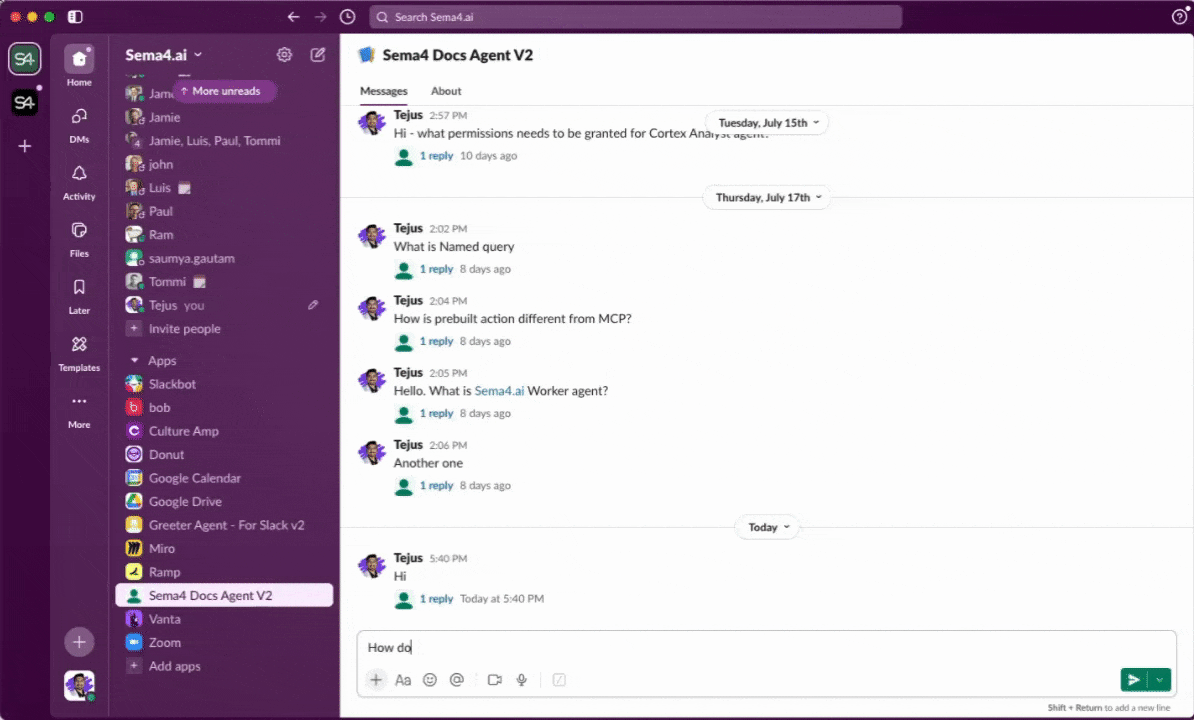This screenshot has height=720, width=1194.
Task: Click the round create-new plus button
Action: click(79, 642)
